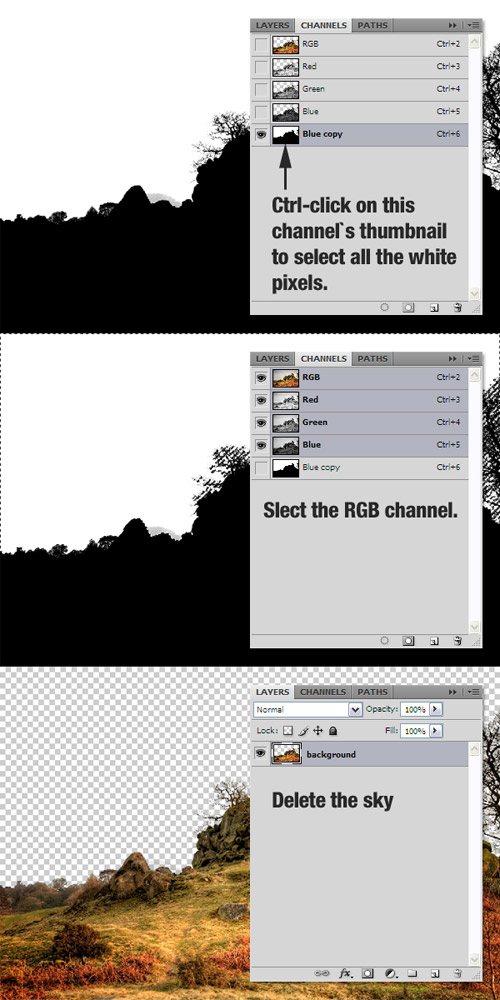Screen dimensions: 500x1000
Task: Load channel as selection in the Ctrl-click instruction panel
Action: coord(385,307)
